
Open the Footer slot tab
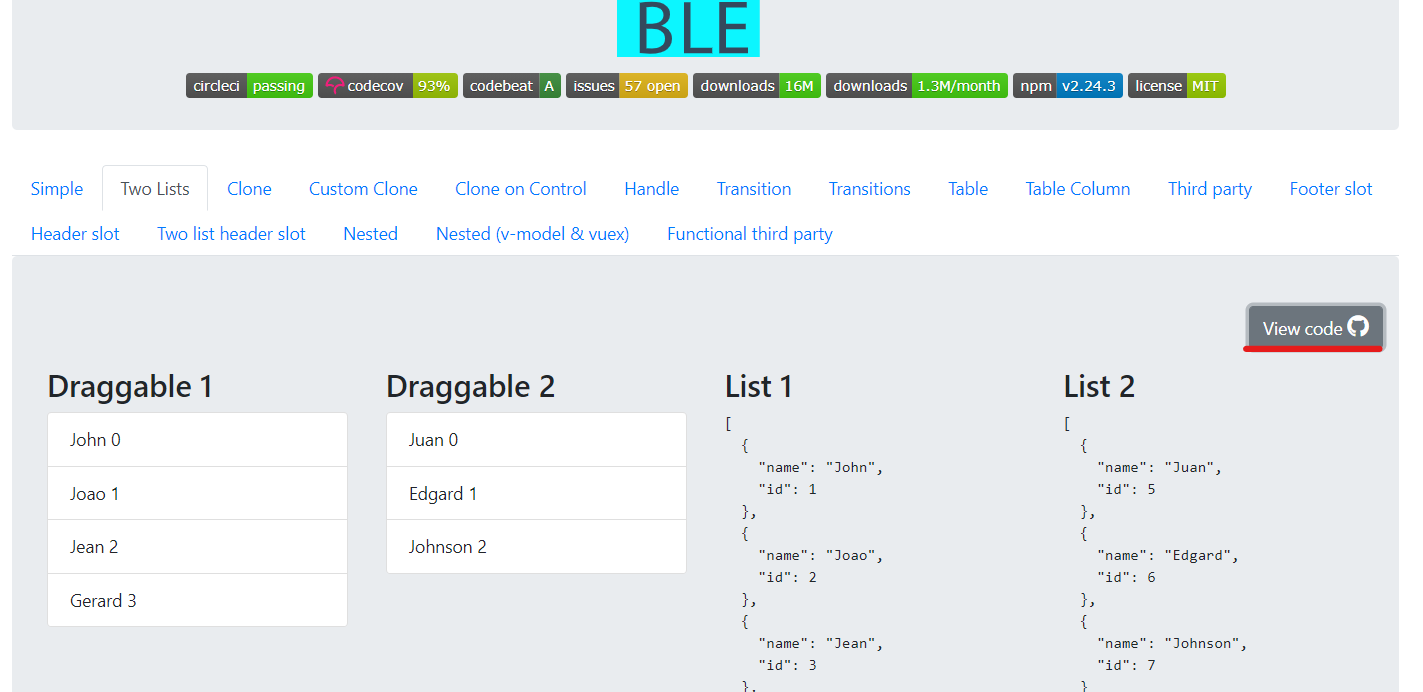point(1331,189)
